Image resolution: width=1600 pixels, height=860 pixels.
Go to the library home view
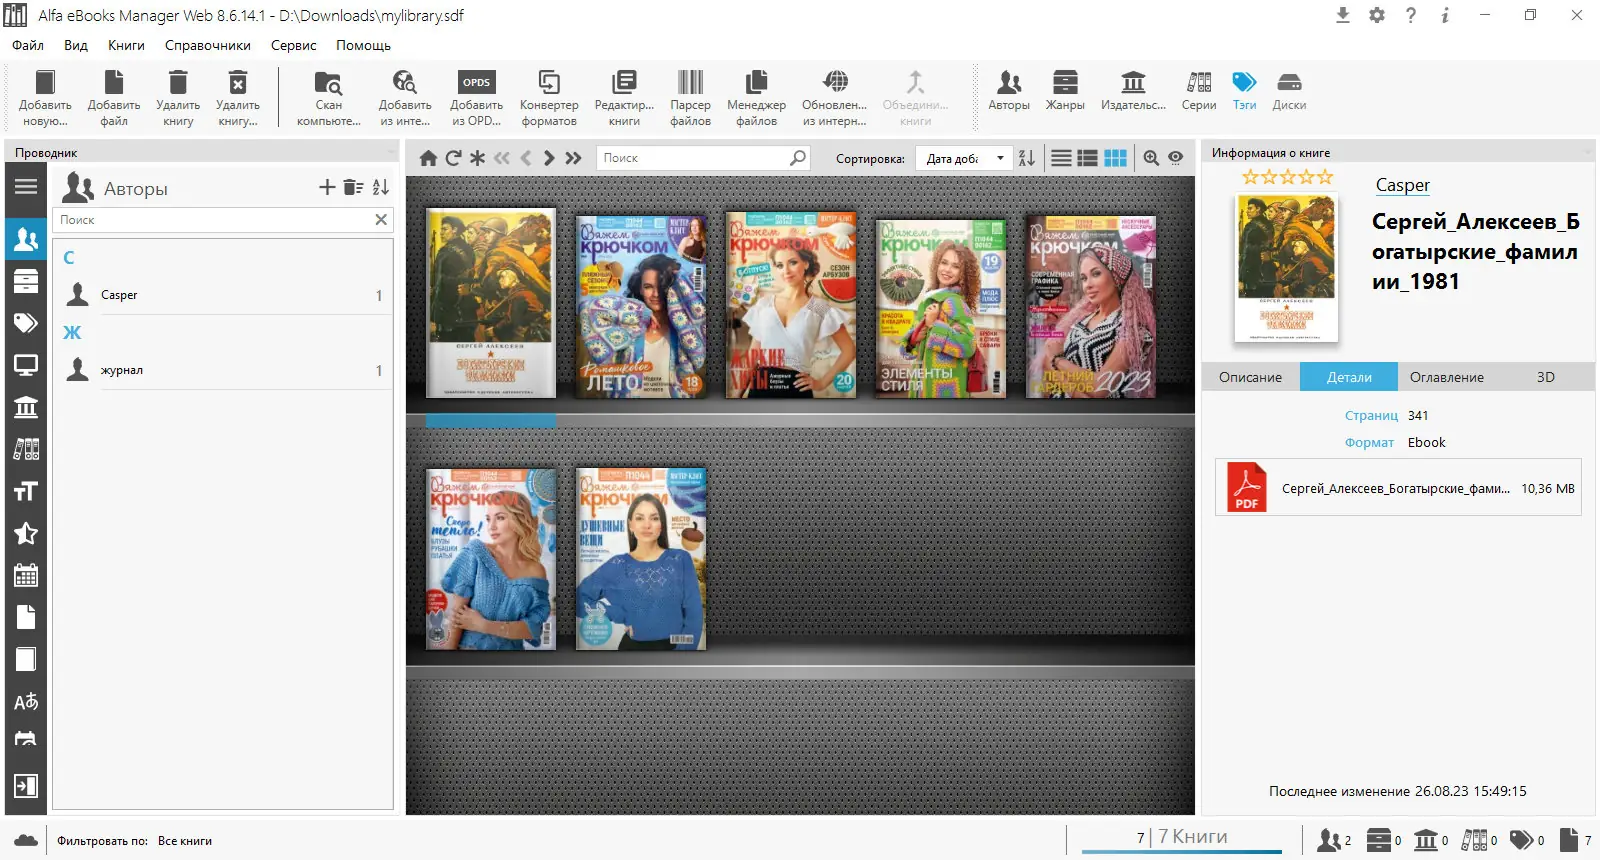[x=428, y=158]
